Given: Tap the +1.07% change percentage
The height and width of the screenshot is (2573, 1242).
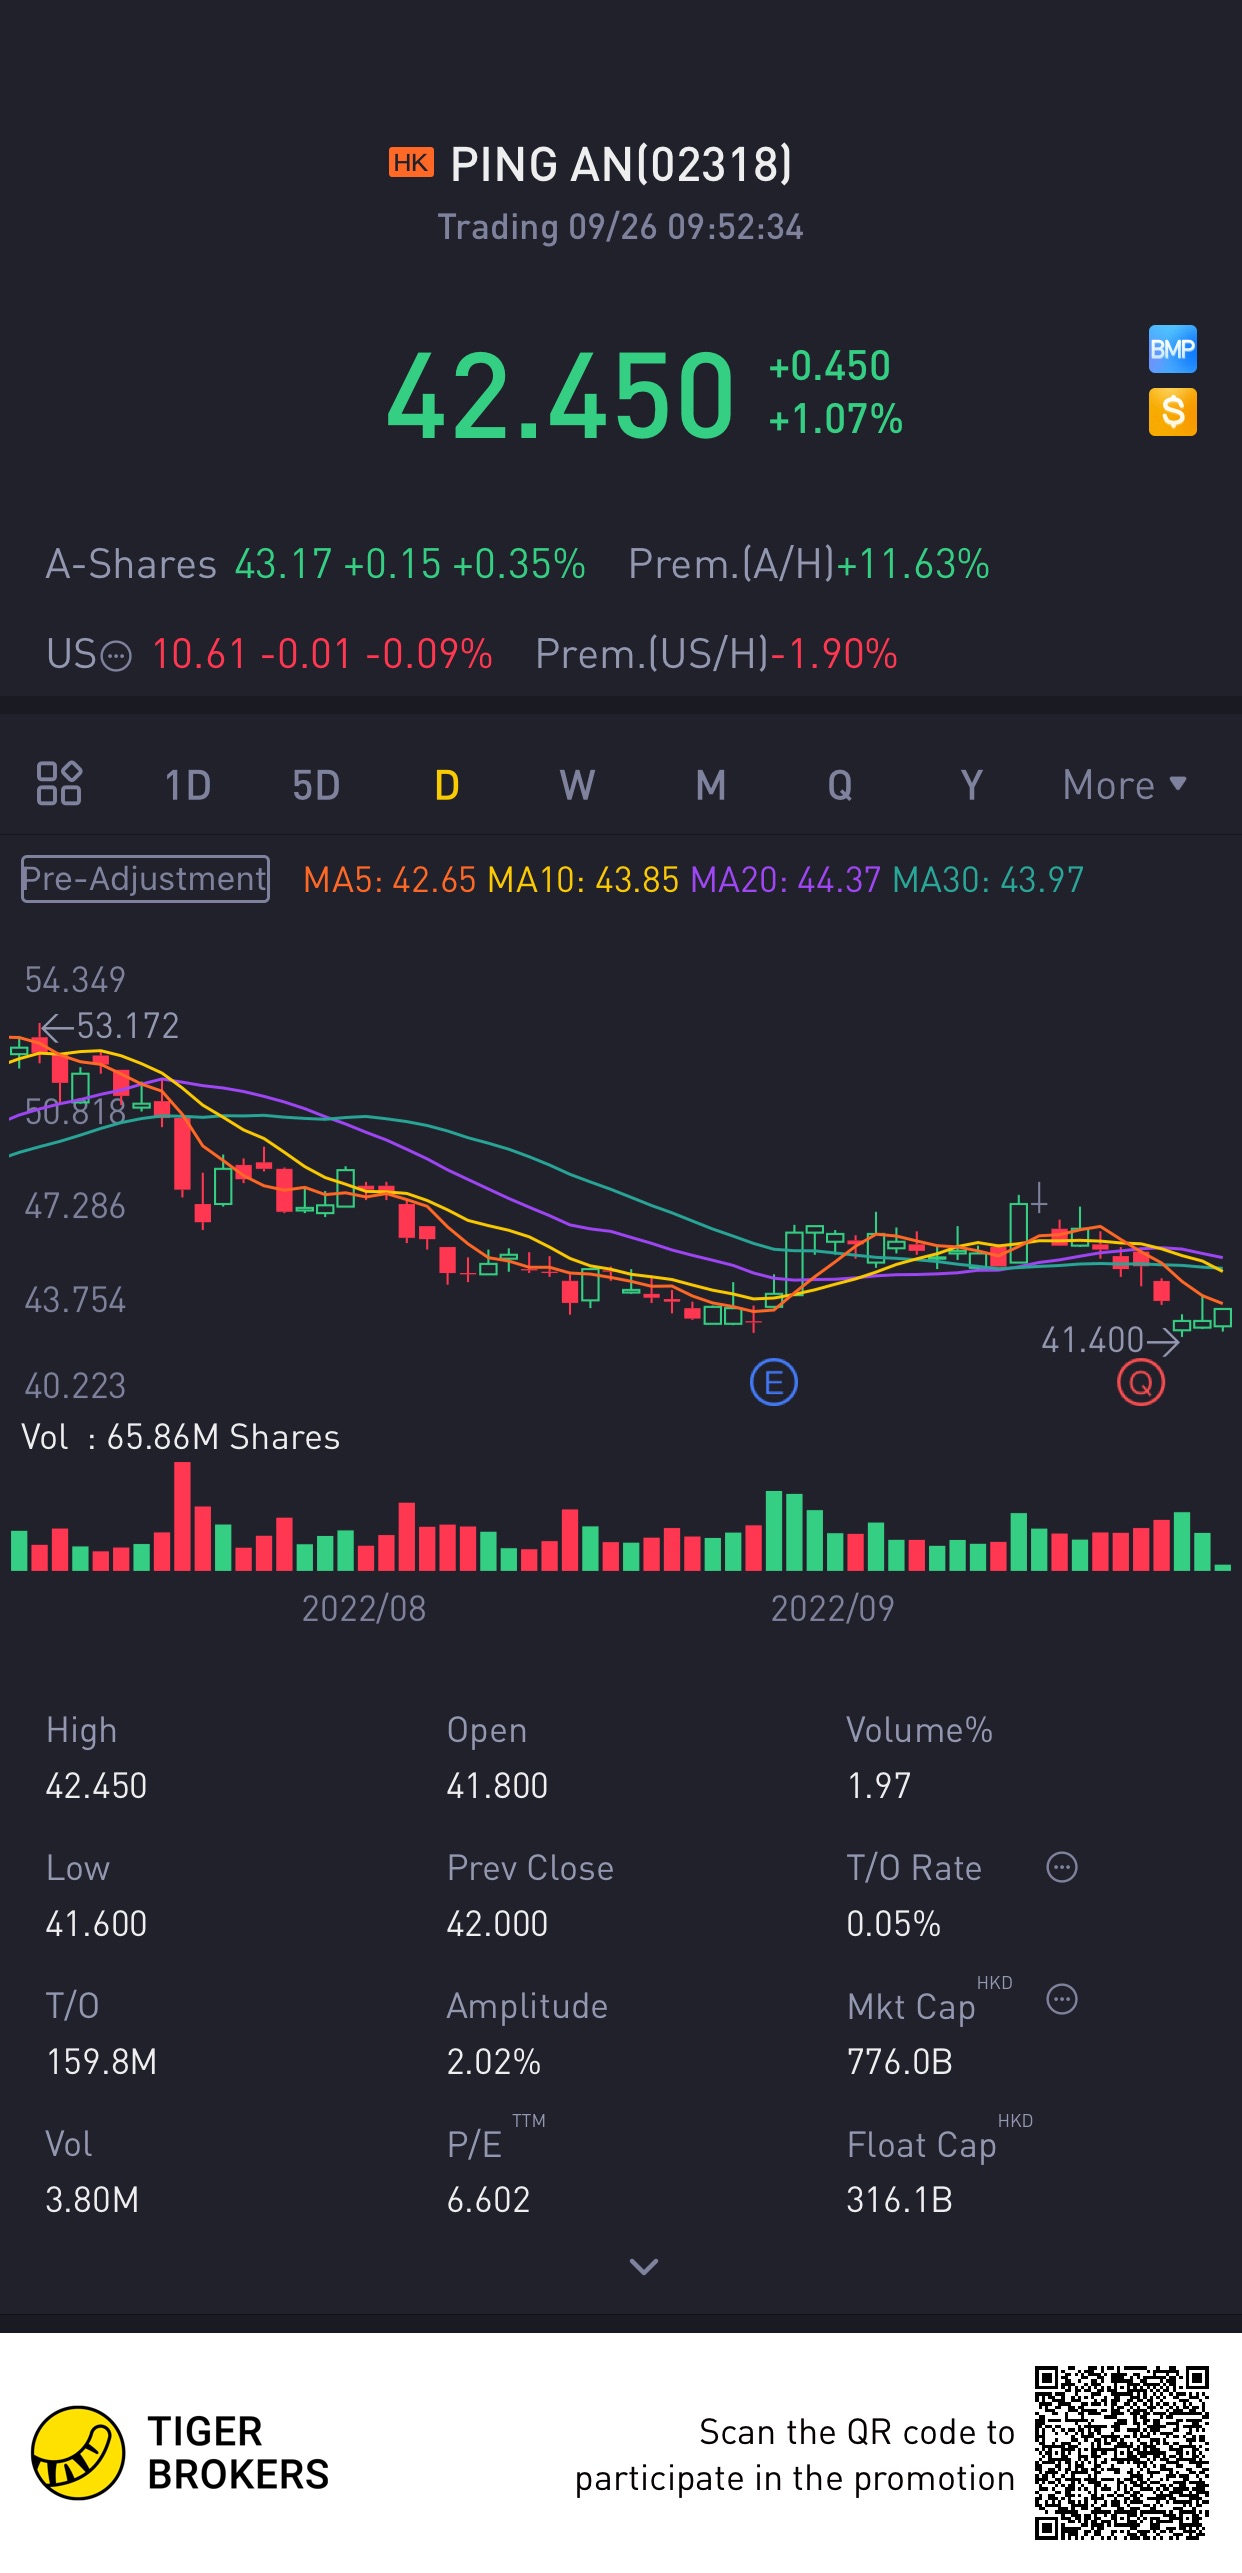Looking at the screenshot, I should 835,419.
